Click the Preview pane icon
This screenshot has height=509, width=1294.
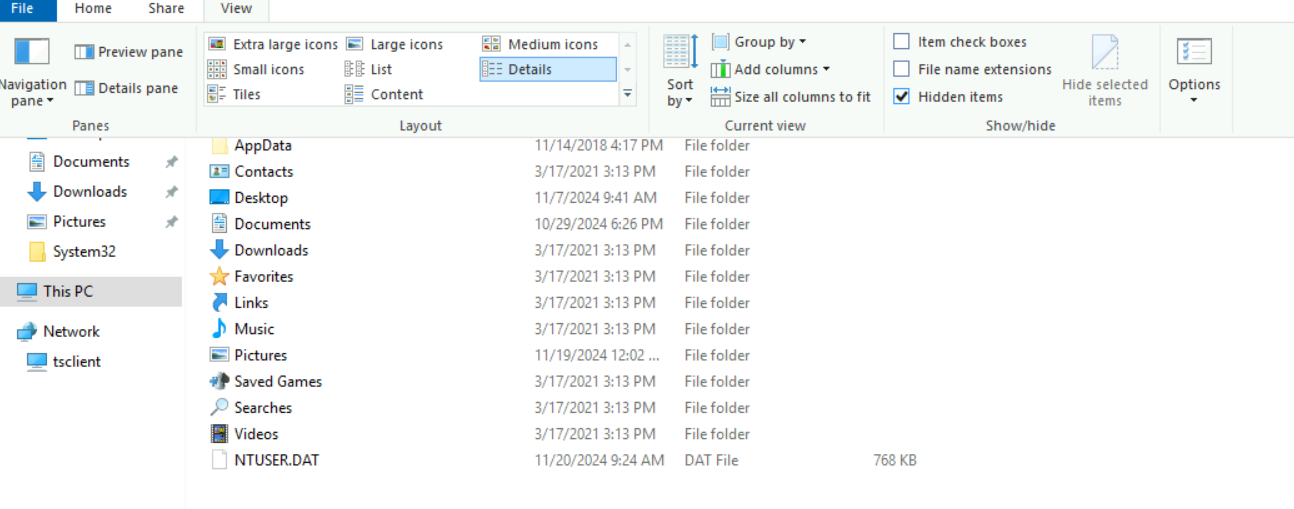click(84, 52)
